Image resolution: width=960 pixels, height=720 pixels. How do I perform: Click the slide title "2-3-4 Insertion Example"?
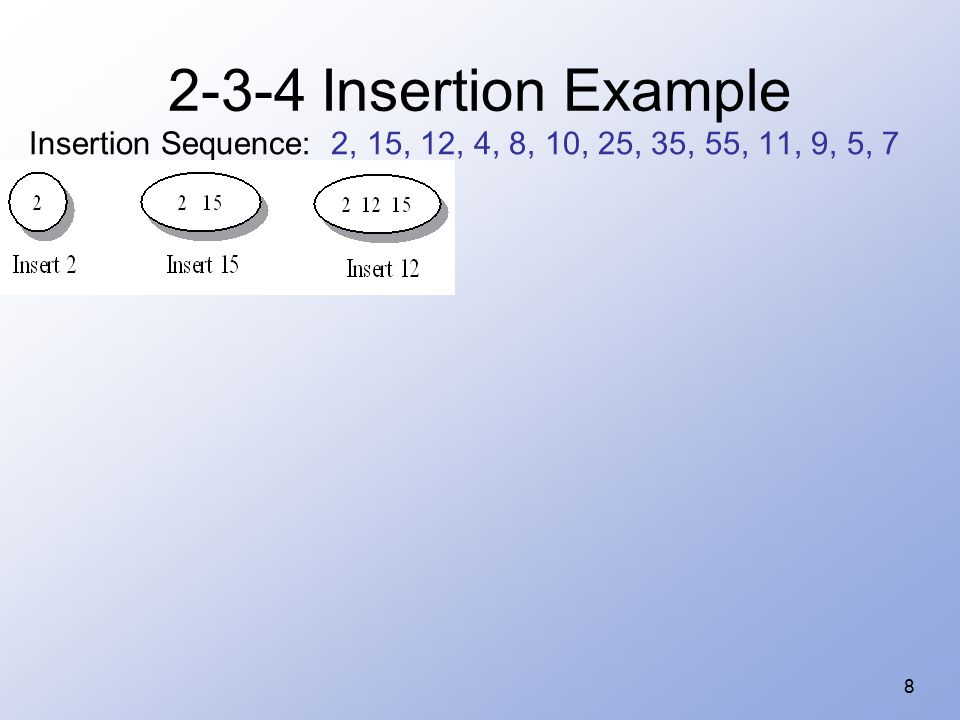479,91
